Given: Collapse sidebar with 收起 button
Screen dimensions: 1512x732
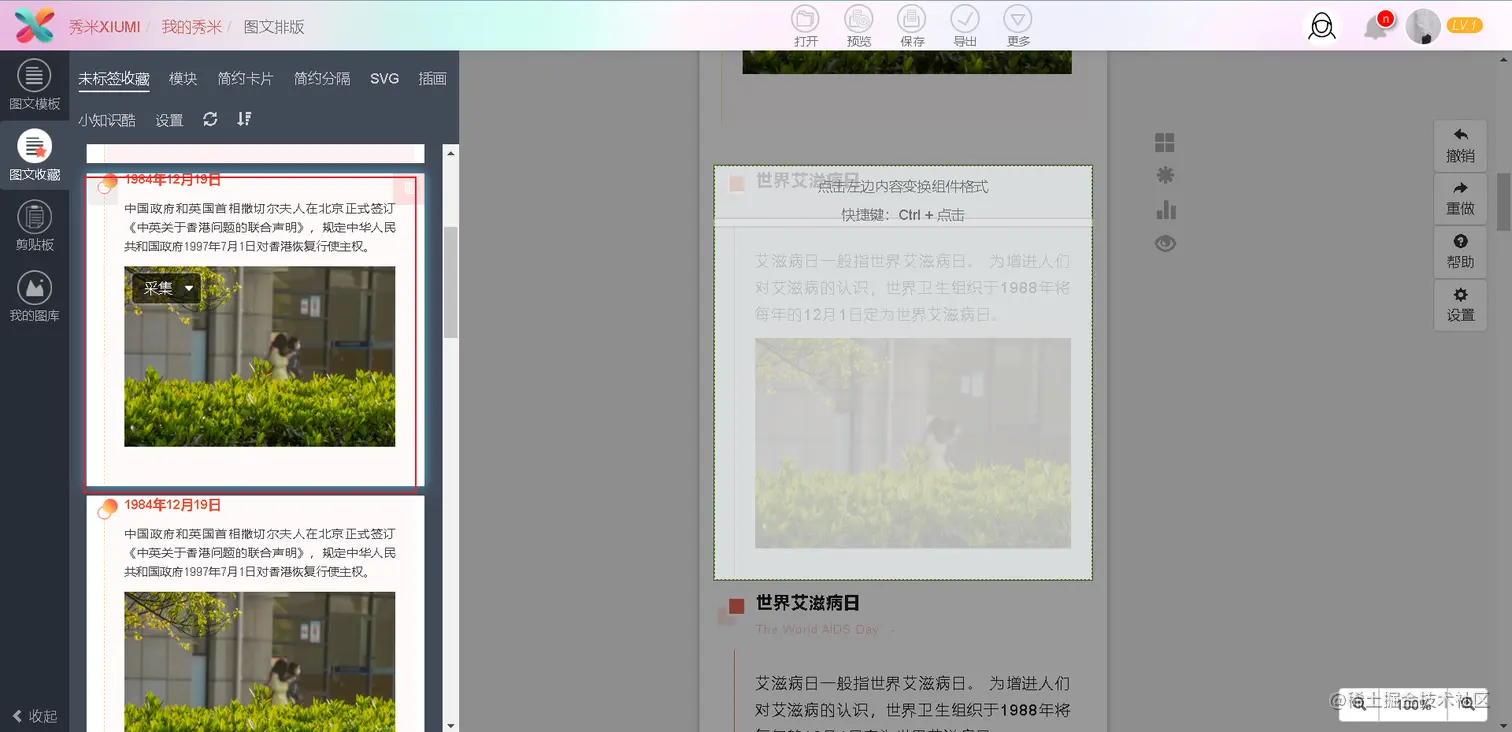Looking at the screenshot, I should pos(35,716).
